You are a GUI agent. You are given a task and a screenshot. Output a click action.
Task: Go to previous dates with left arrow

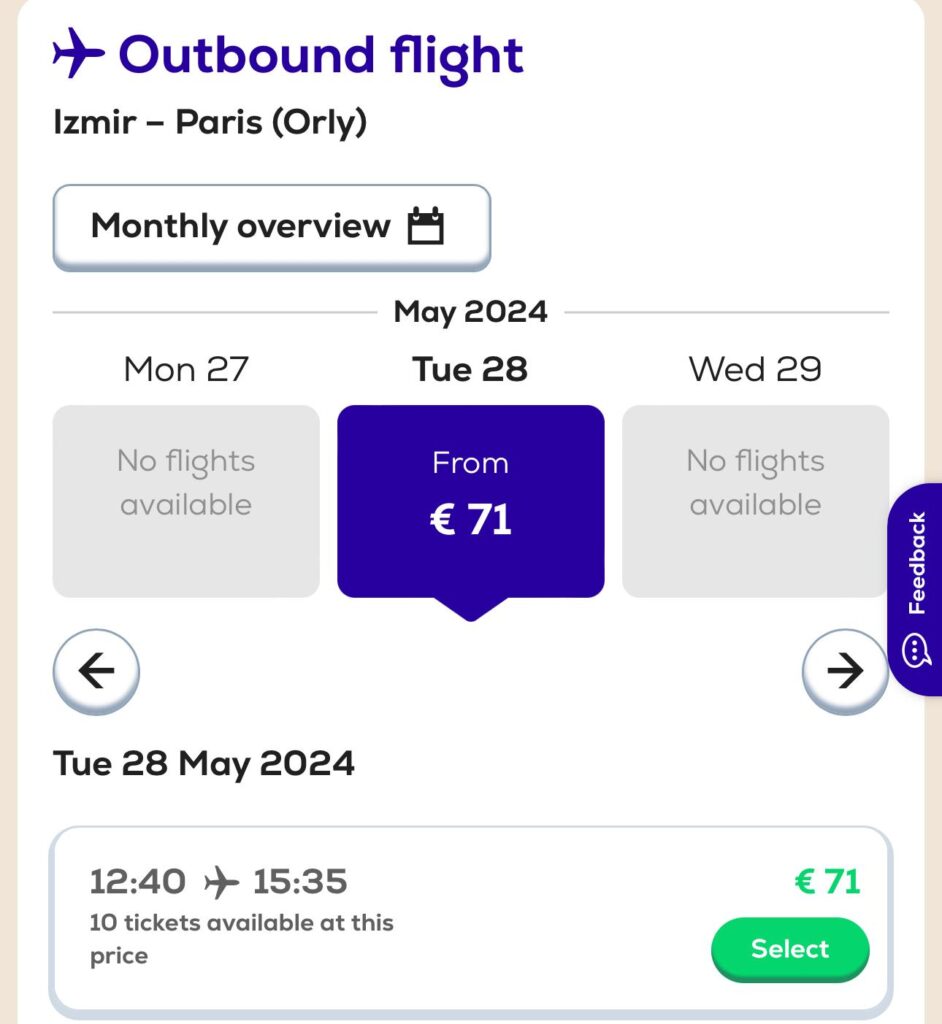tap(96, 671)
